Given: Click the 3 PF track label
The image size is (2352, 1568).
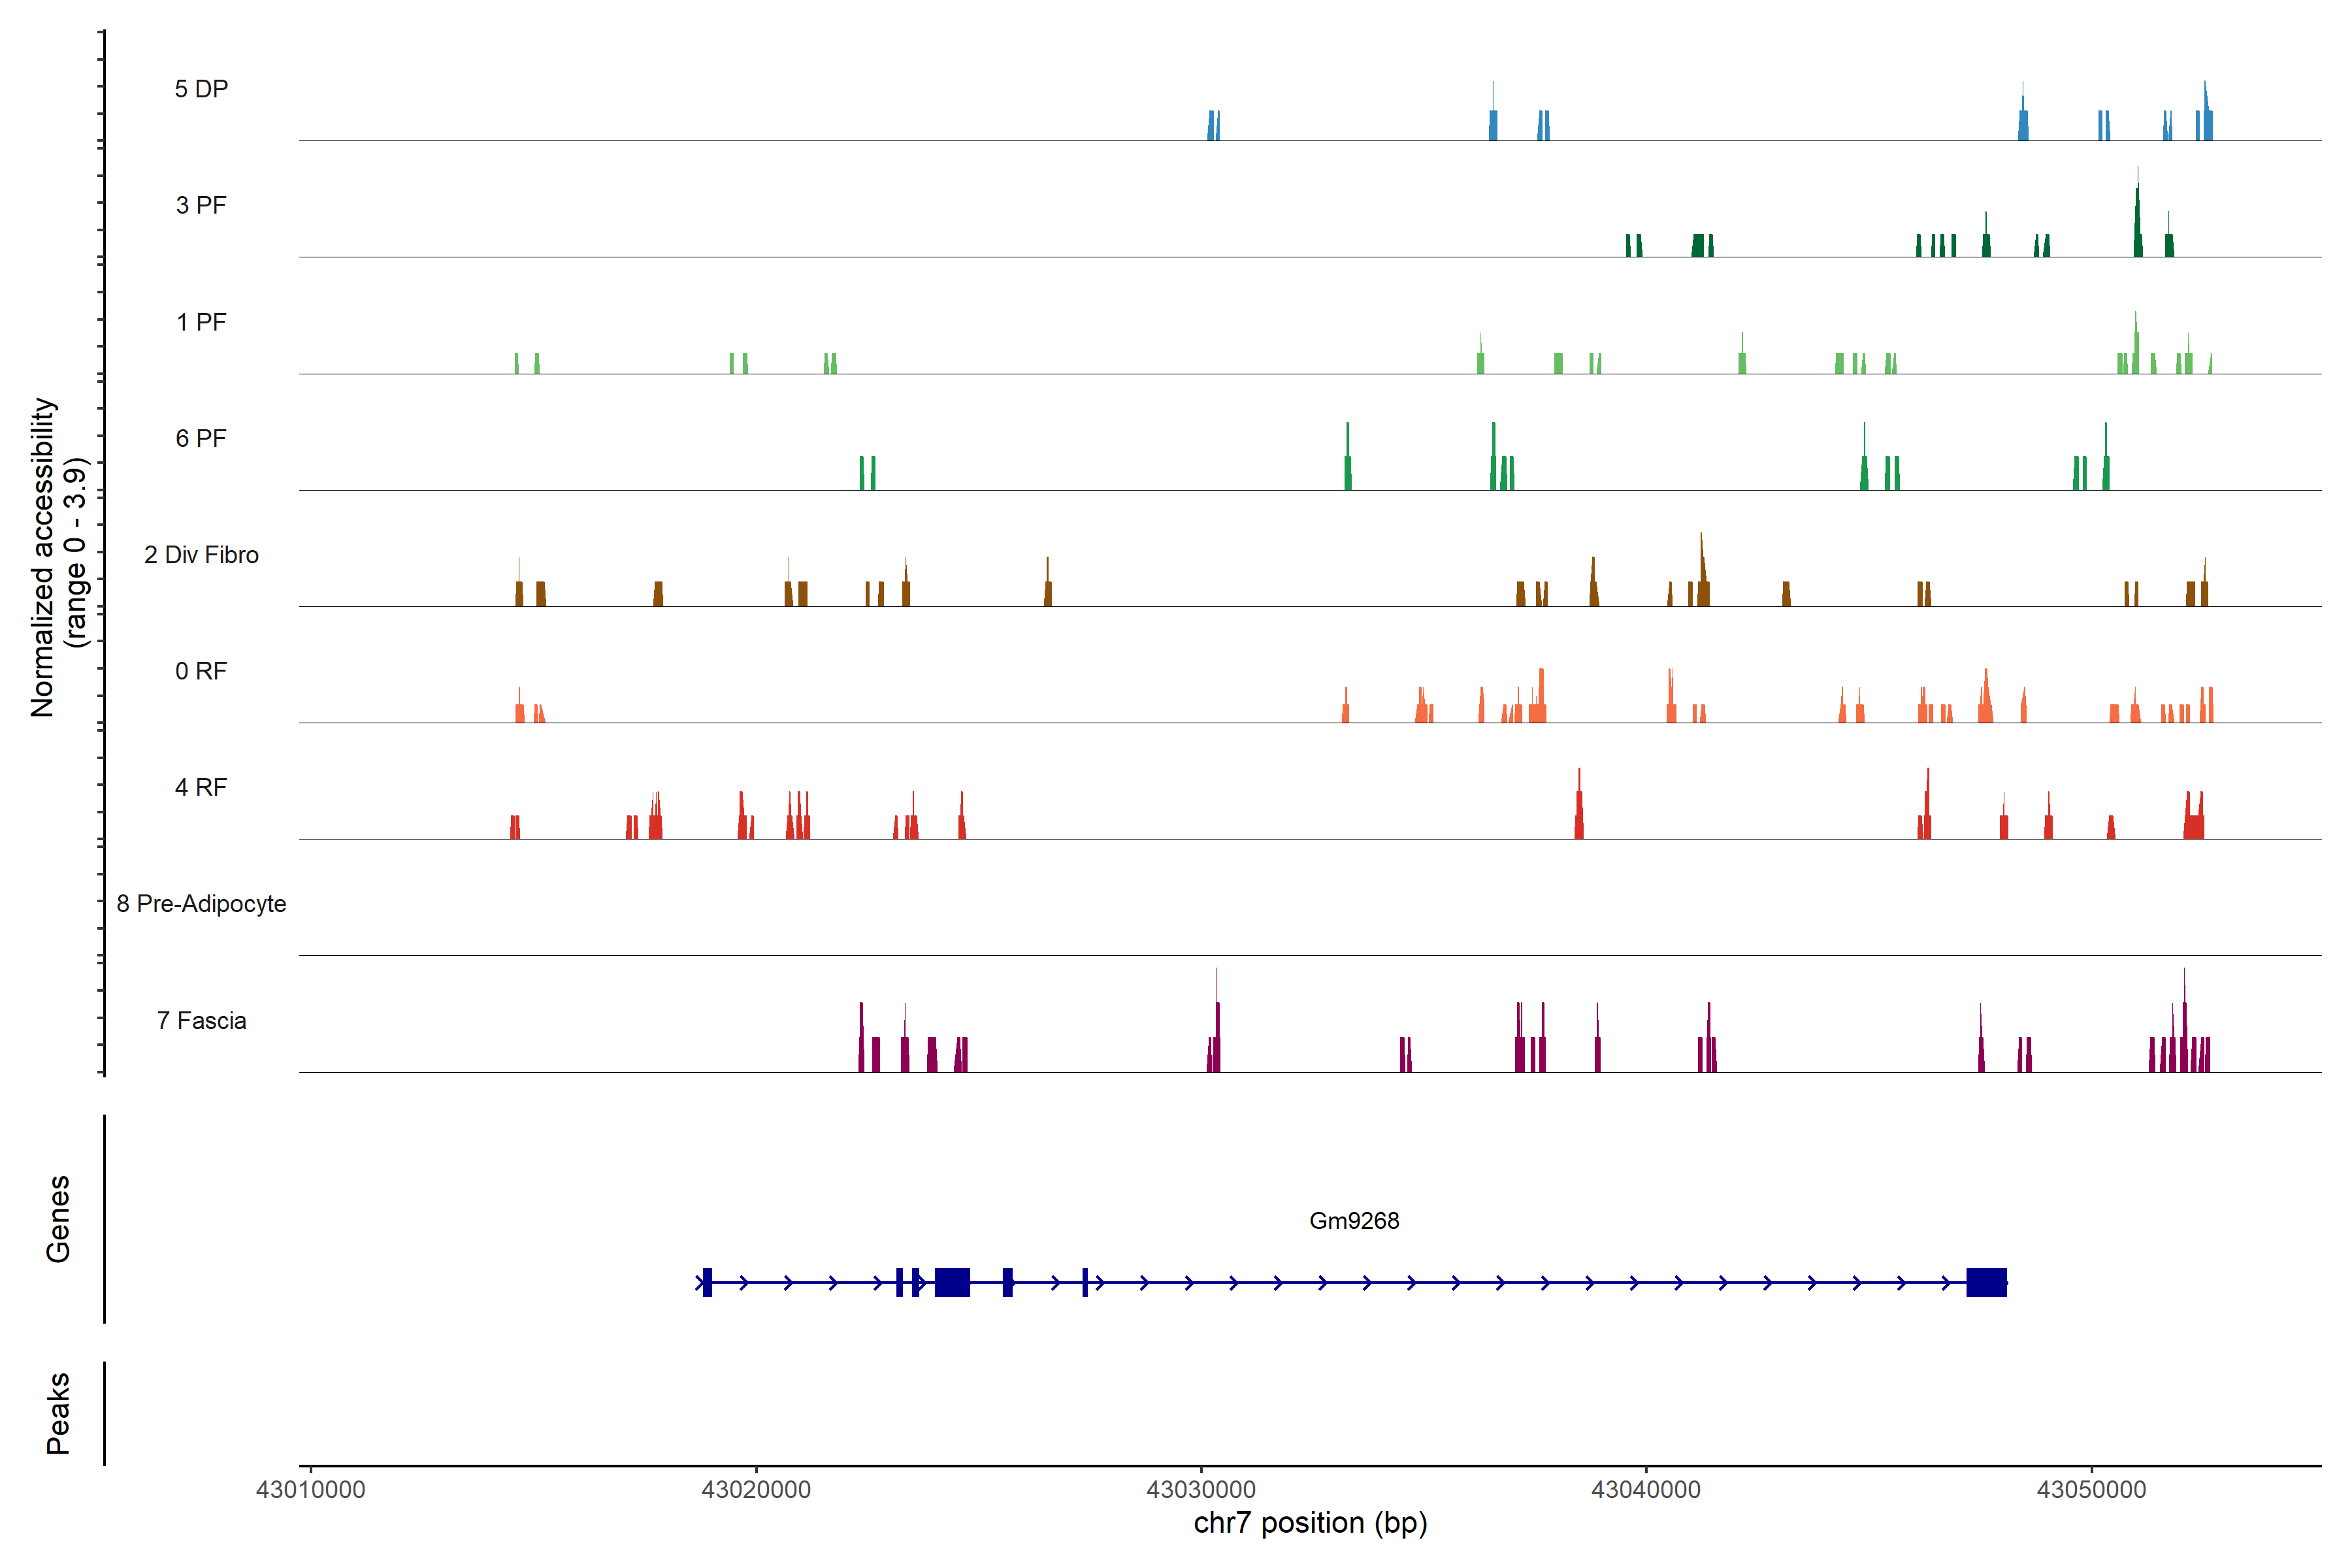Looking at the screenshot, I should click(201, 205).
